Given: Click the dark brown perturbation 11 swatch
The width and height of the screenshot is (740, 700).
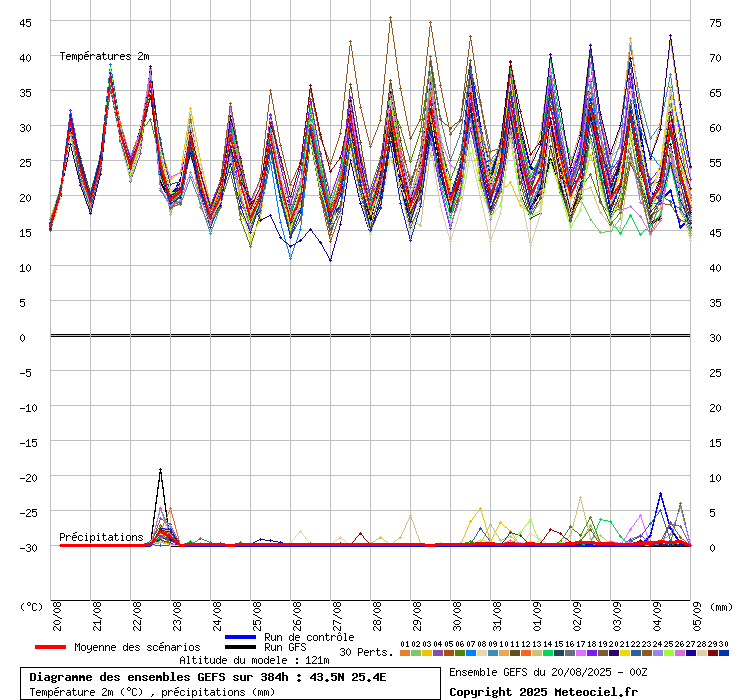Looking at the screenshot, I should pos(515,653).
